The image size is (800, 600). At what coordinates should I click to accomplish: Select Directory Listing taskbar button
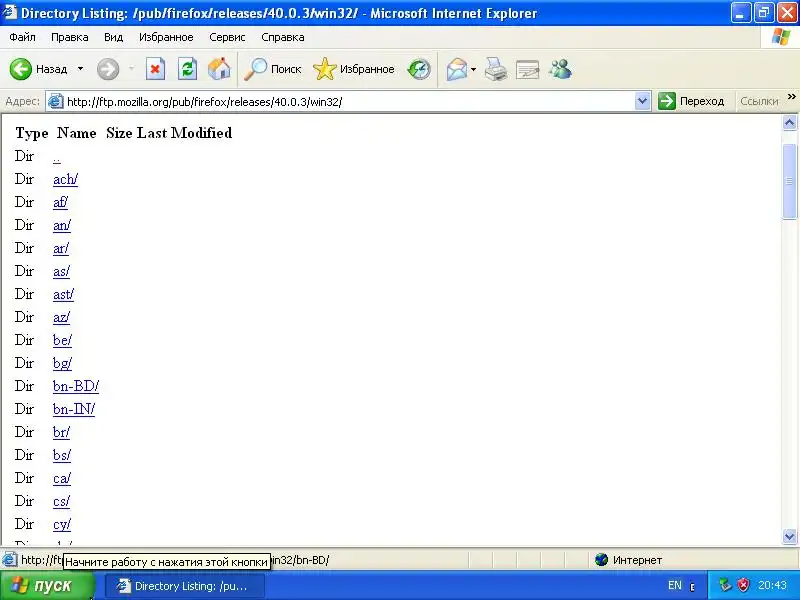point(185,586)
